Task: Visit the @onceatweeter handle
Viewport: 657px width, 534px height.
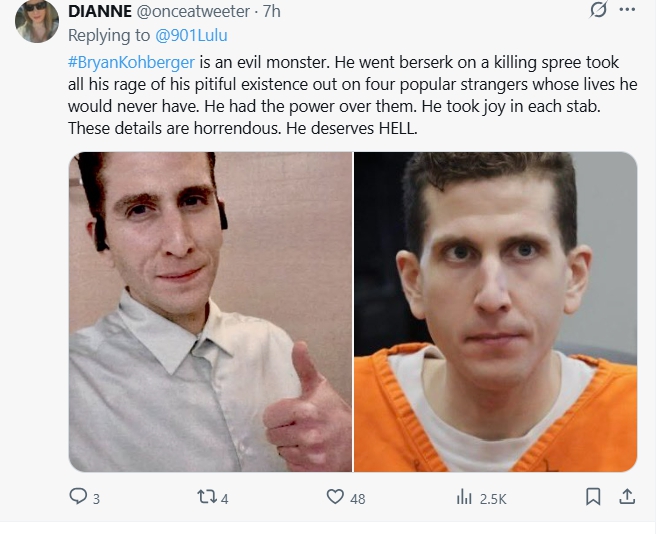Action: (x=193, y=11)
